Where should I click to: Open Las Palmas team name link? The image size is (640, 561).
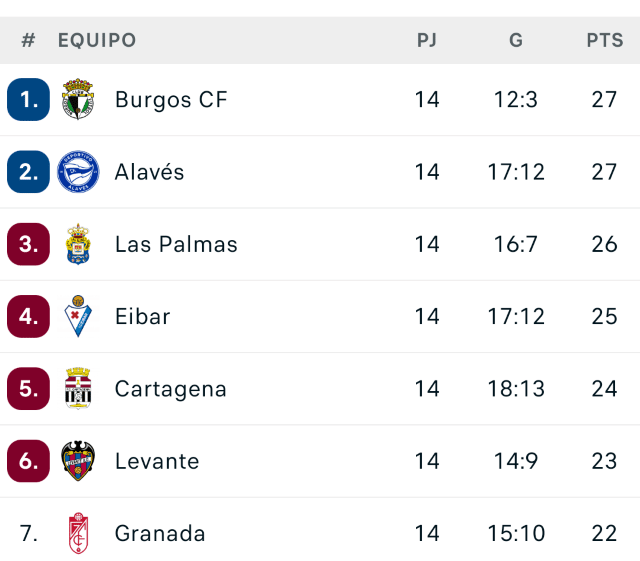point(176,244)
